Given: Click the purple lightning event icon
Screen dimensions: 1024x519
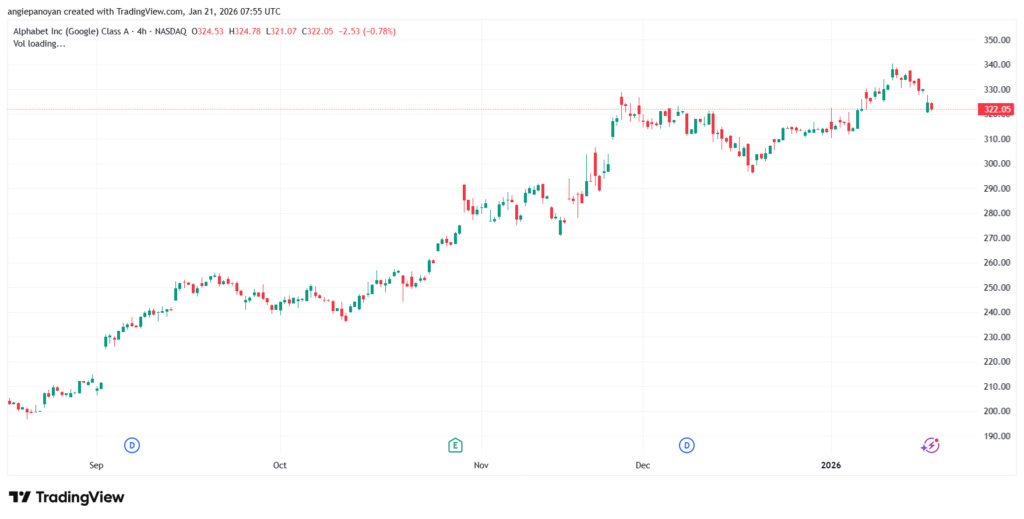Looking at the screenshot, I should pos(930,445).
